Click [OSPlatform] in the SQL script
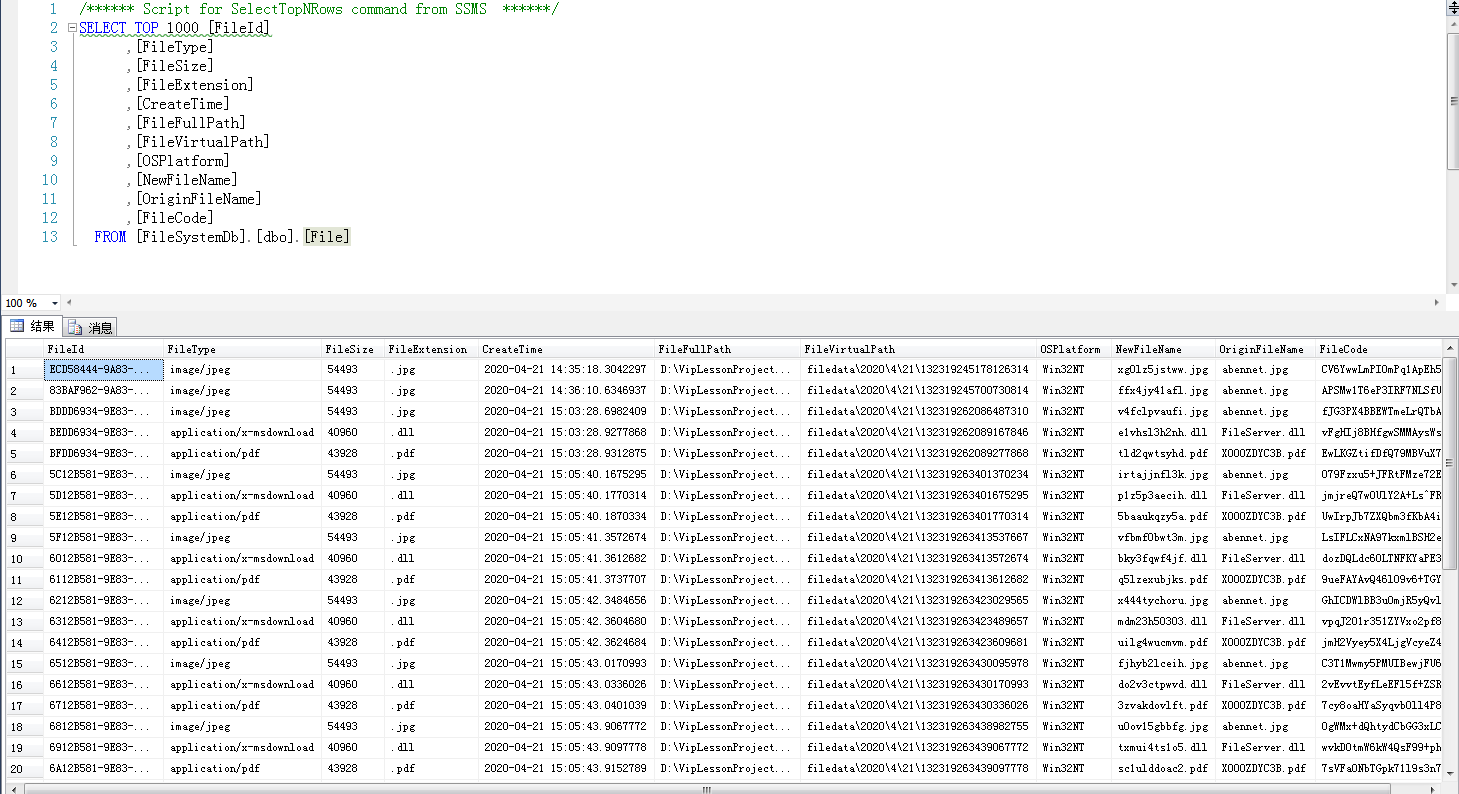1459x794 pixels. coord(183,161)
